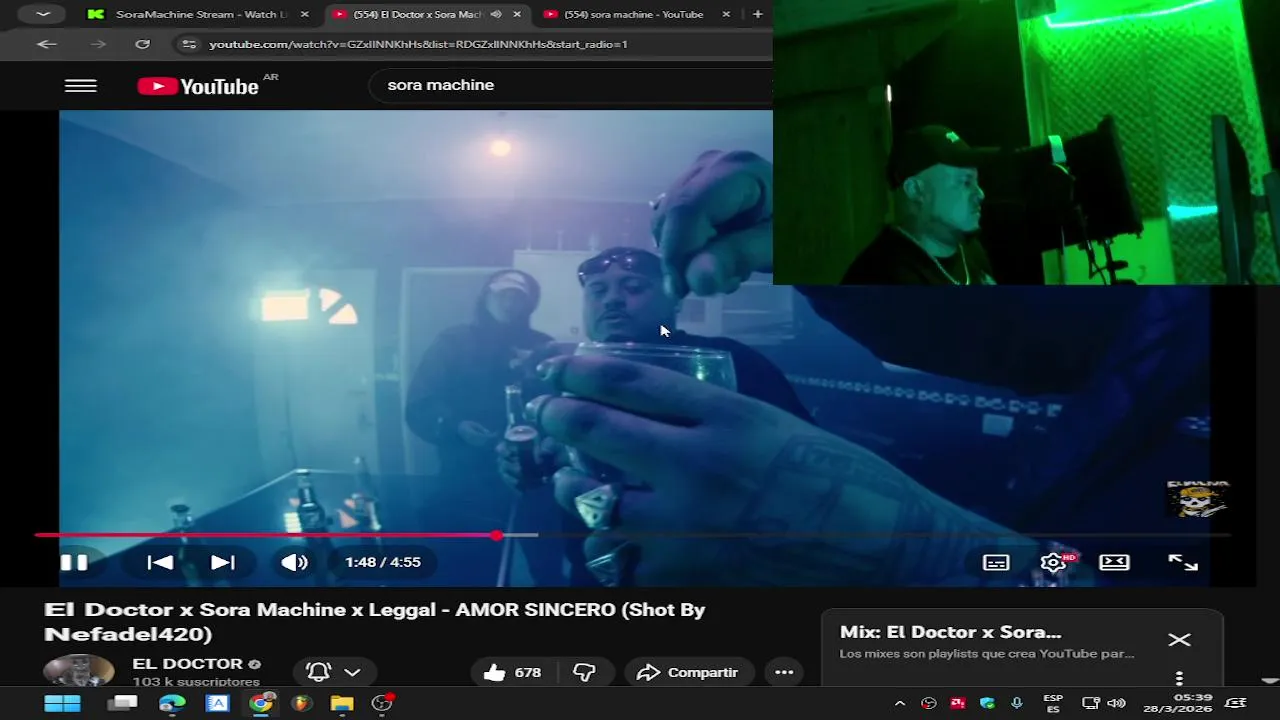Close the 'sora machine - YouTube' tab
Viewport: 1280px width, 720px height.
coord(726,14)
